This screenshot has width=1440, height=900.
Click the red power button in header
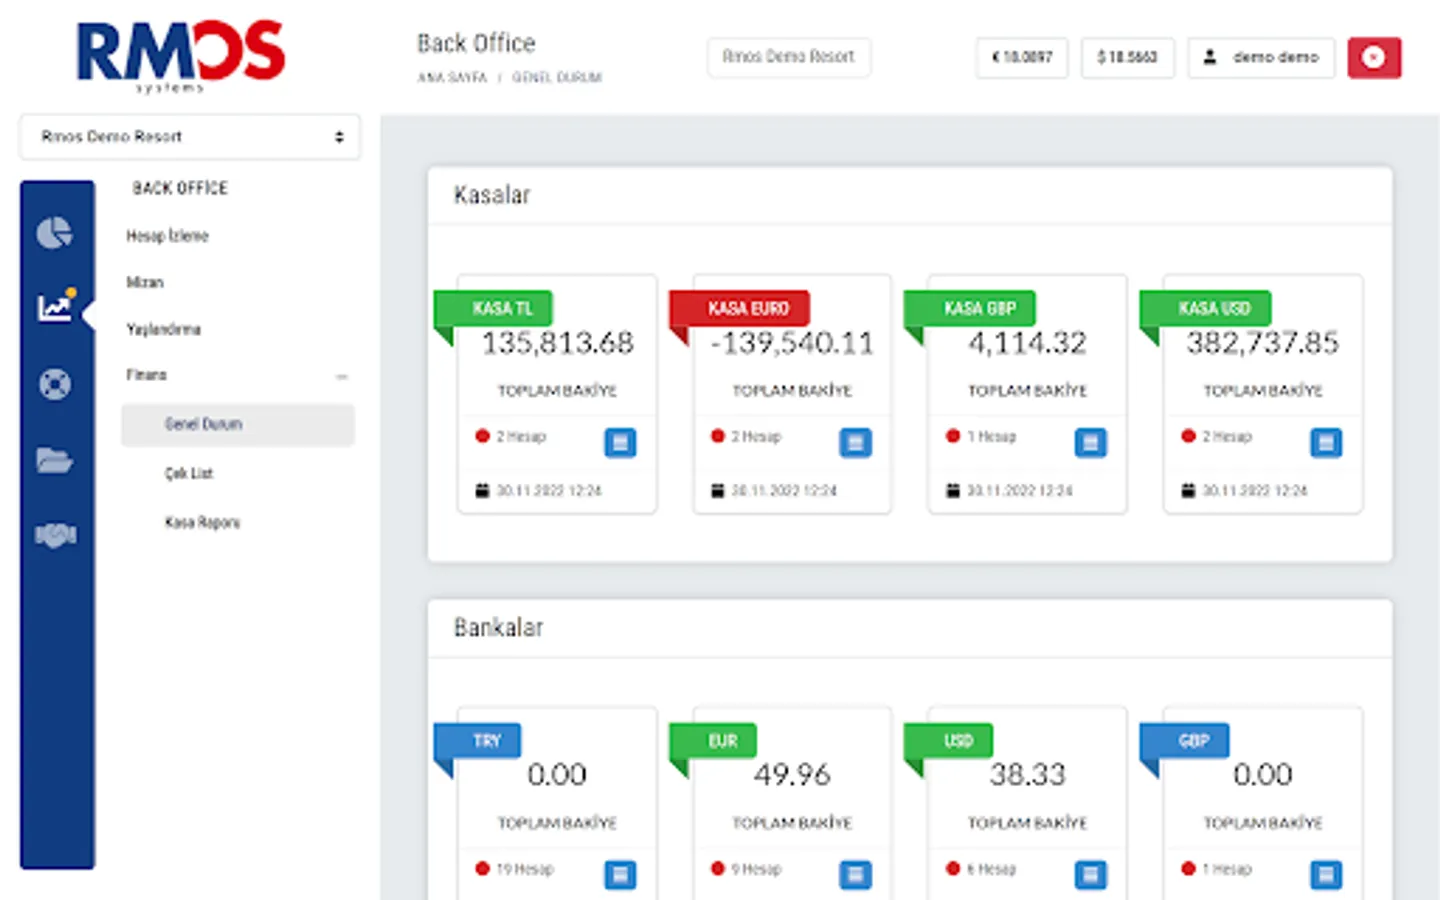1374,57
